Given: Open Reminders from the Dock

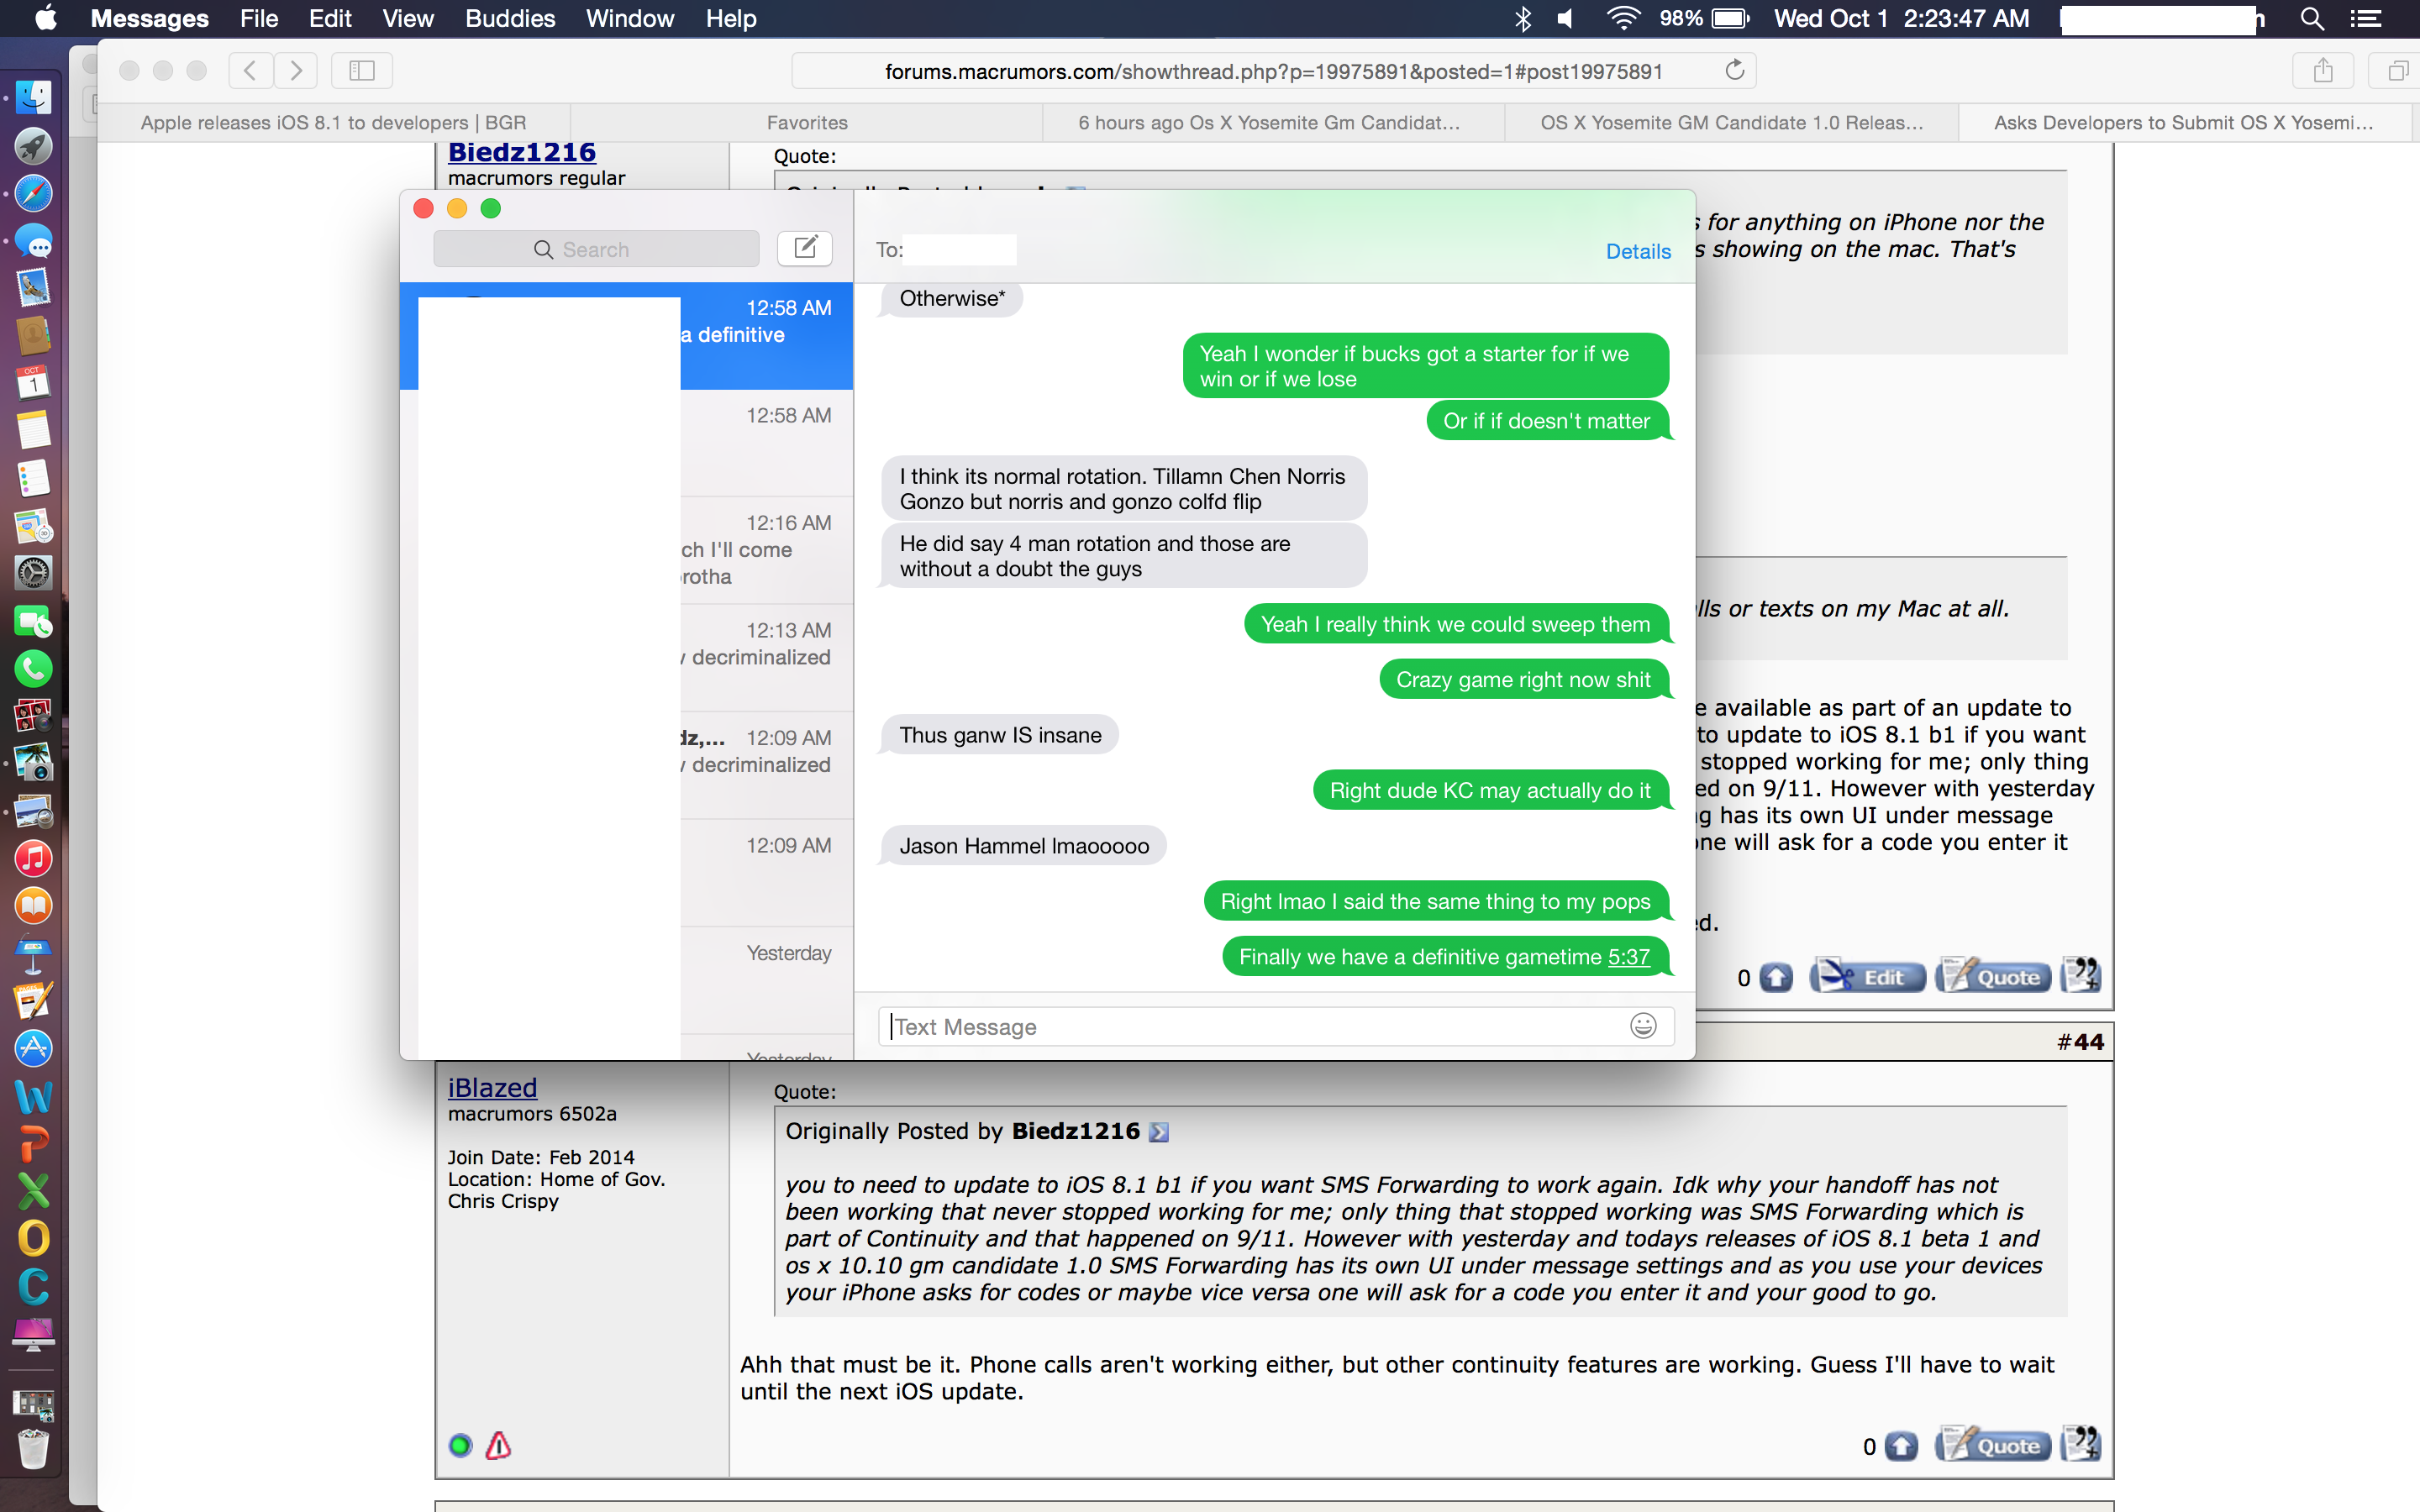Looking at the screenshot, I should coord(33,478).
